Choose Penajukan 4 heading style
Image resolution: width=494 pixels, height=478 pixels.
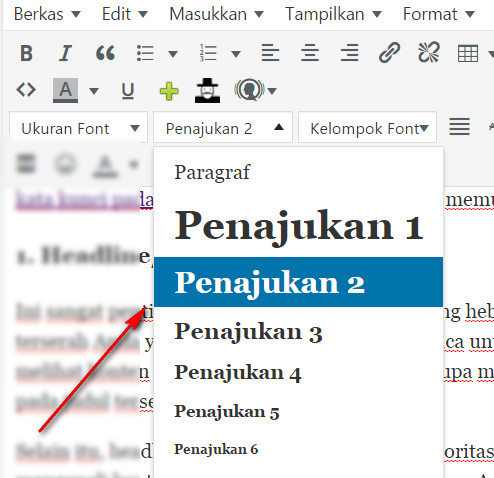pos(298,372)
